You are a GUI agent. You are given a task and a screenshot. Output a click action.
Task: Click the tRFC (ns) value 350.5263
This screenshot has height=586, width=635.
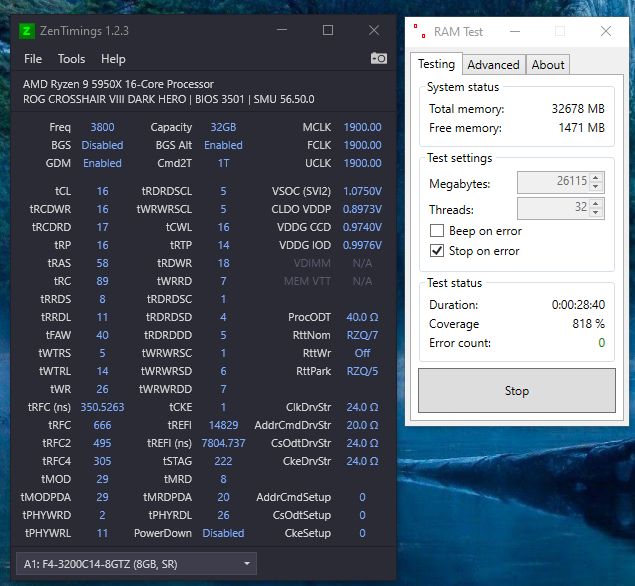tap(102, 407)
